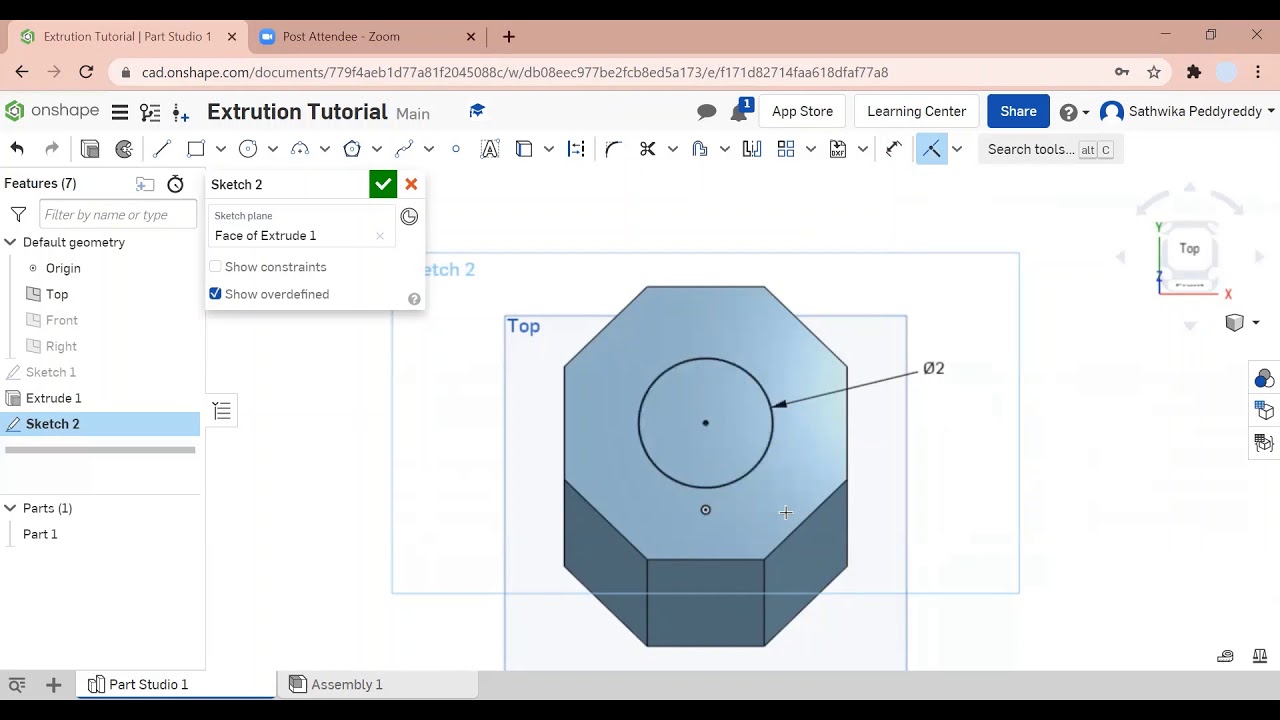Open the Insert DXF tool
This screenshot has height=720, width=1280.
(x=838, y=149)
